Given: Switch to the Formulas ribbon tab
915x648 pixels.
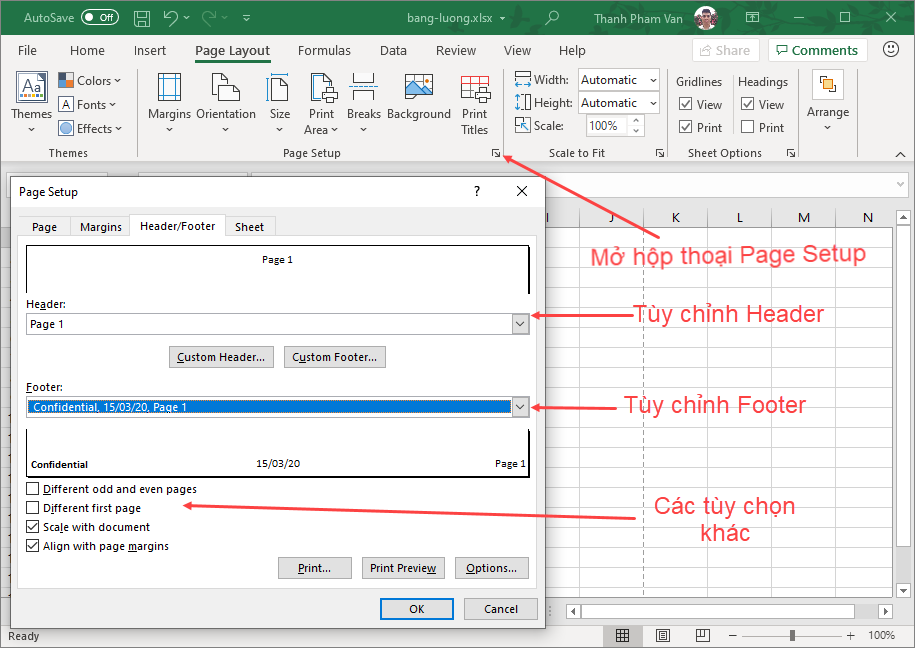Looking at the screenshot, I should point(324,51).
